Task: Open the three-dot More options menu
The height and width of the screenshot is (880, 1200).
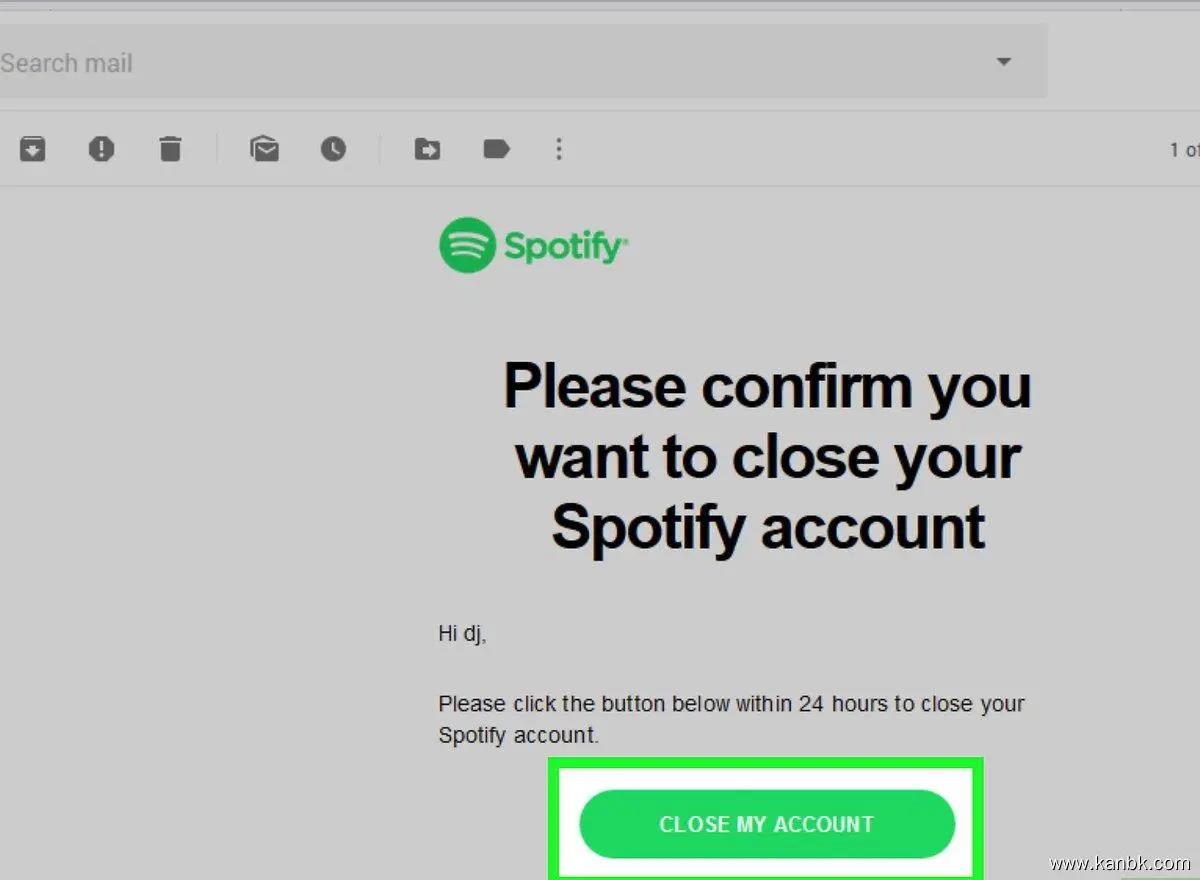Action: [x=559, y=149]
